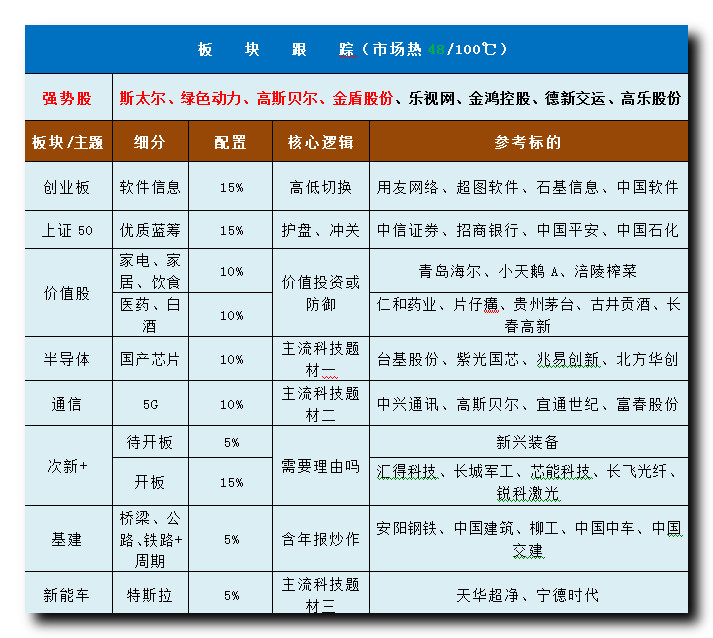Click the 配置 column header
This screenshot has height=638, width=713.
230,142
